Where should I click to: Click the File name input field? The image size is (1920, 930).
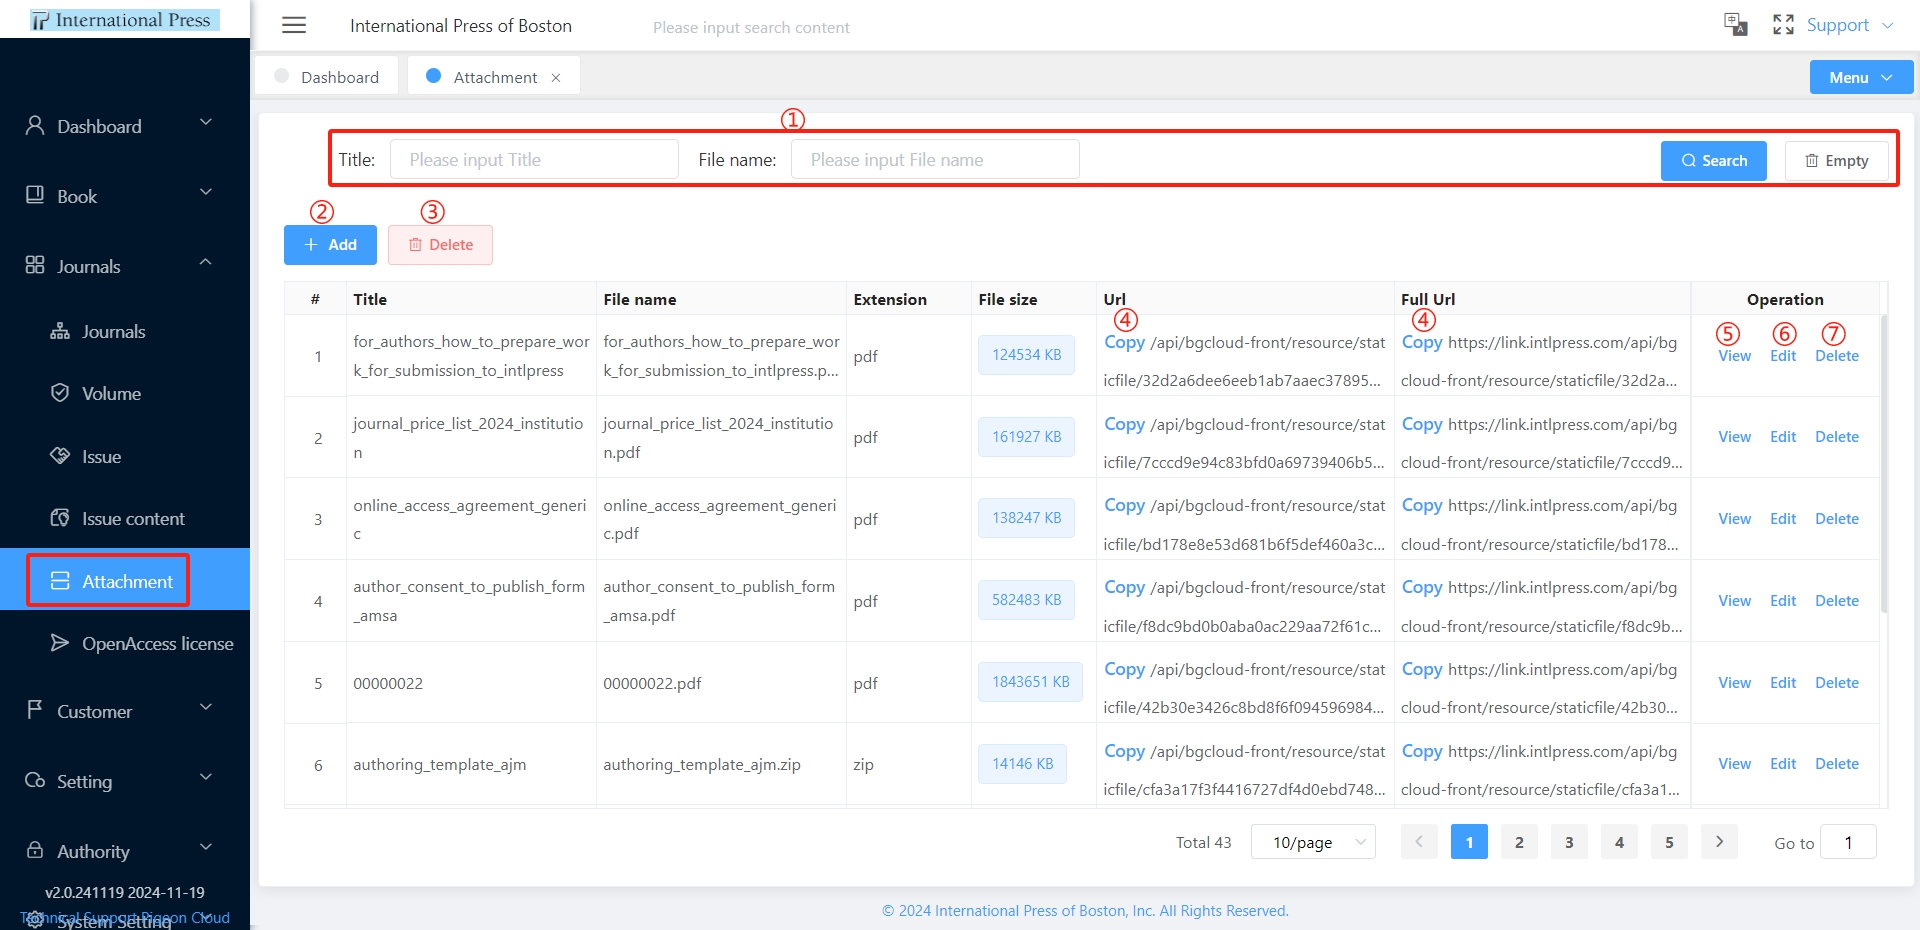point(935,159)
